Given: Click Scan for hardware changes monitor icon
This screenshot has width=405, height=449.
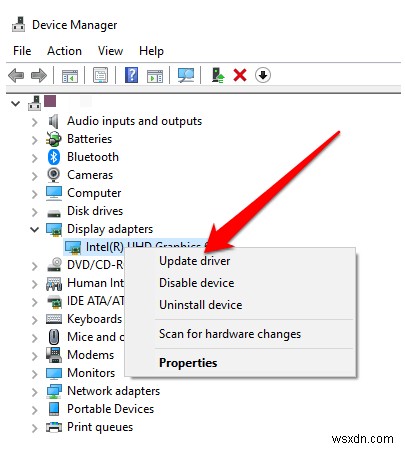Looking at the screenshot, I should (186, 75).
